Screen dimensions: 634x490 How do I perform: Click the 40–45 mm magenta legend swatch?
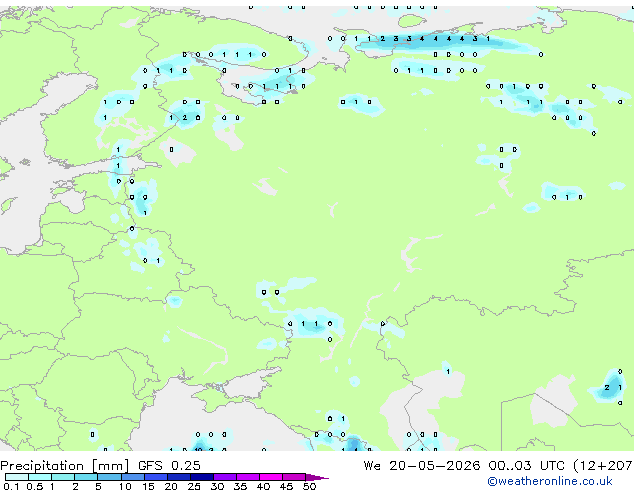(271, 477)
